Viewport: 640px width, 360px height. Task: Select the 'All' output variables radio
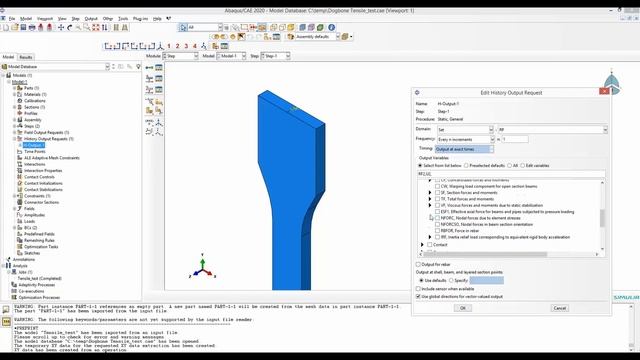tap(509, 166)
